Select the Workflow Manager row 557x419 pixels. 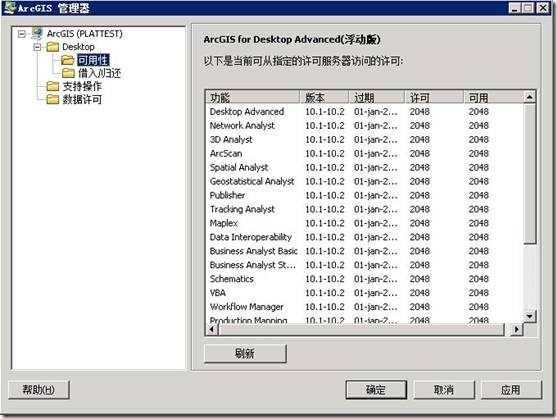pyautogui.click(x=364, y=307)
